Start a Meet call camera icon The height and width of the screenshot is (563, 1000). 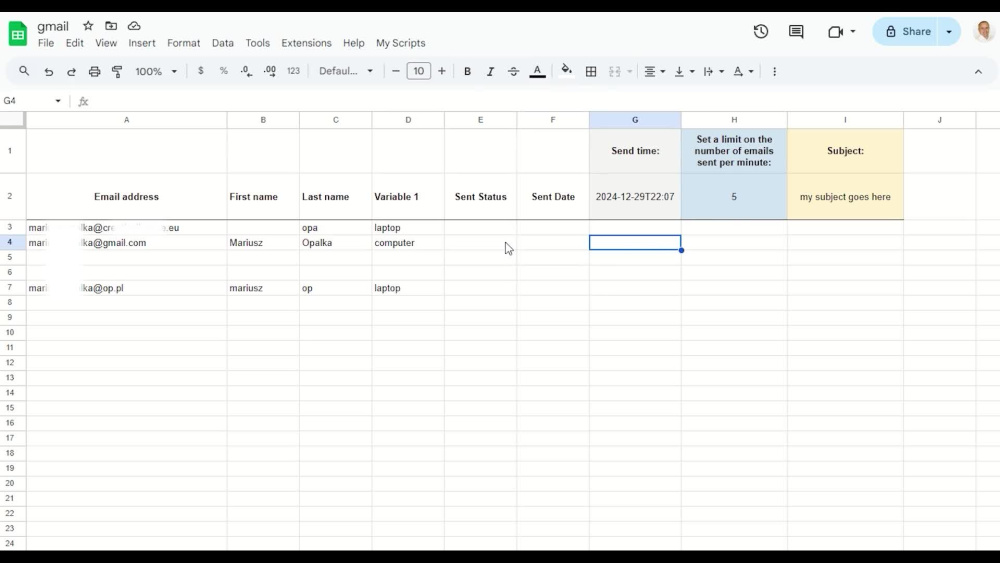[x=835, y=31]
